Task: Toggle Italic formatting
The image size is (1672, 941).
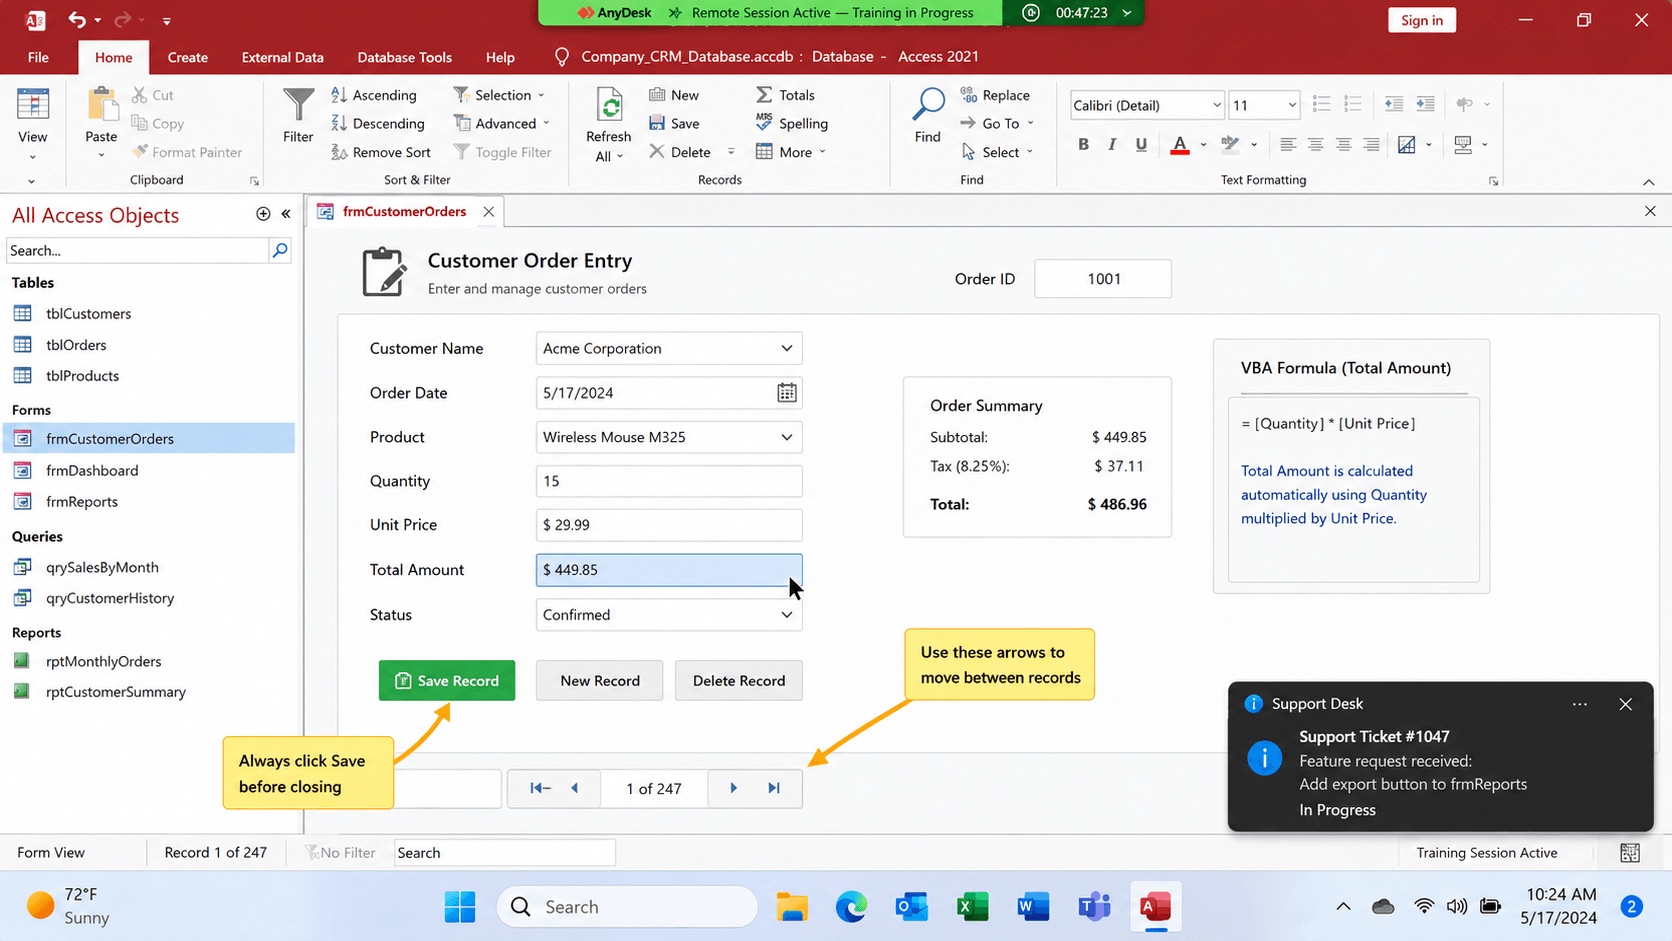Action: (1112, 145)
